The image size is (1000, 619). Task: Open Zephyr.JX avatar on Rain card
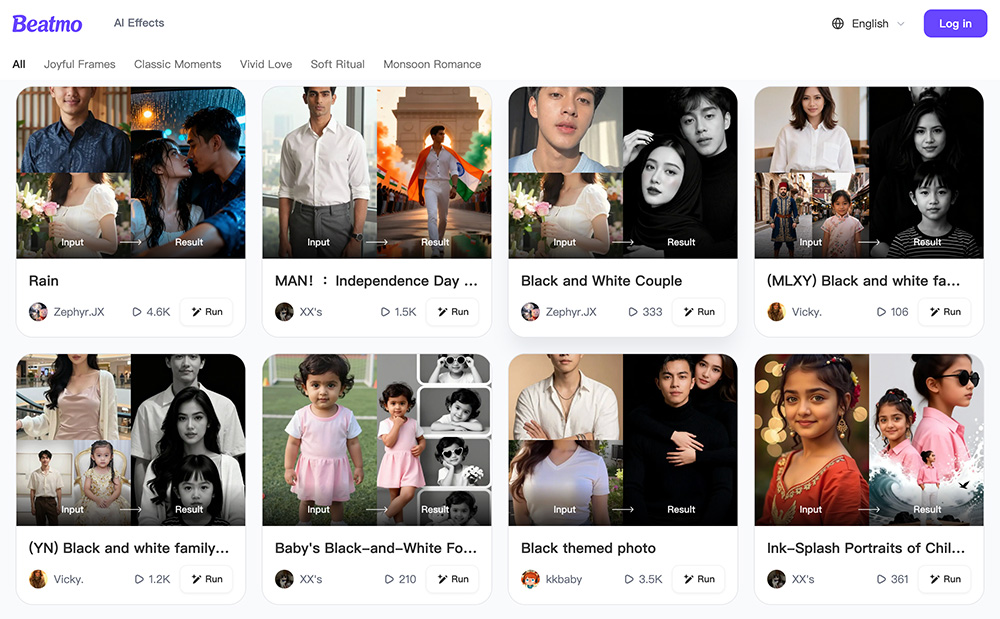pos(38,312)
